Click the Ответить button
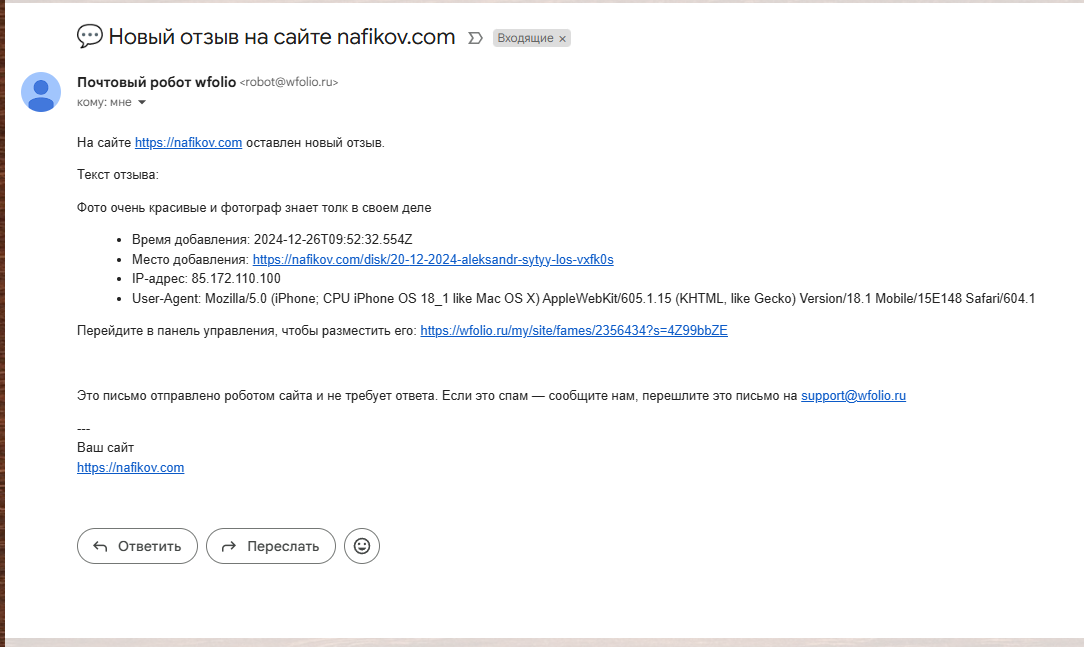 point(137,546)
